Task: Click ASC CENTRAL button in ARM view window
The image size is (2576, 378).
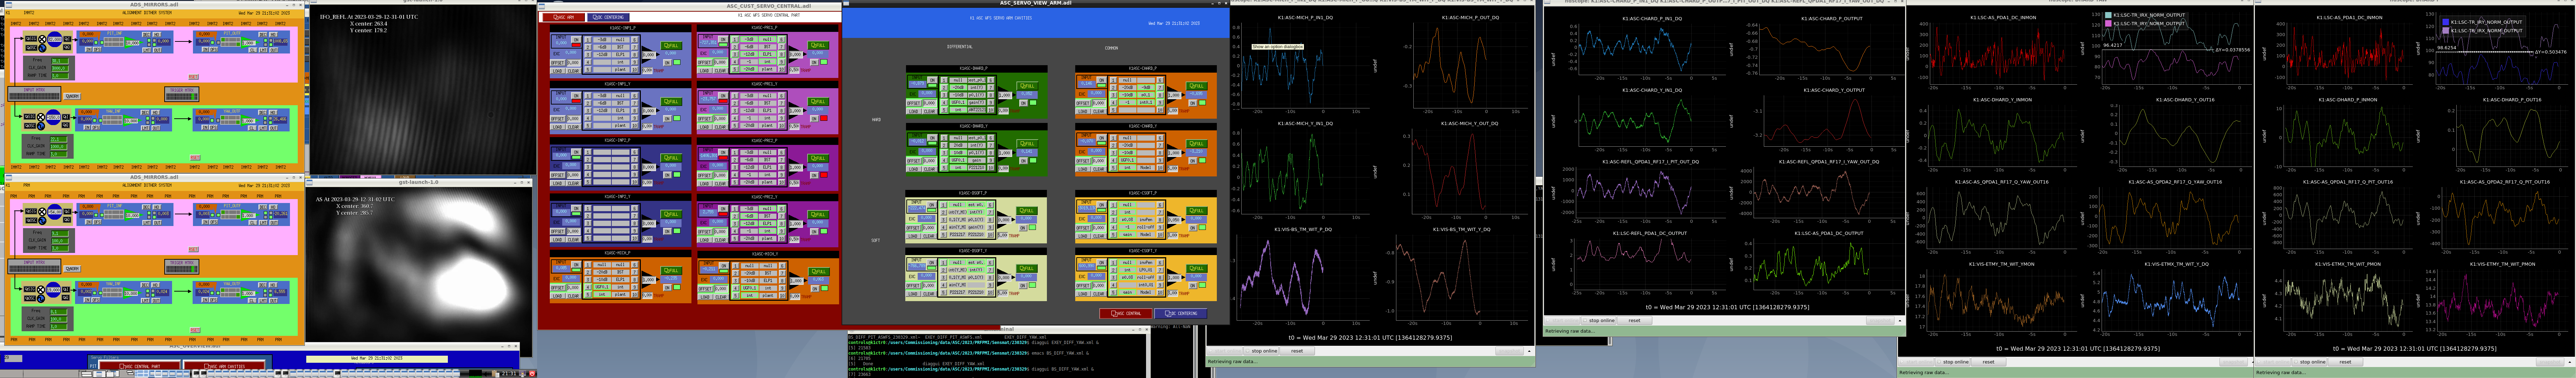Action: point(1125,313)
